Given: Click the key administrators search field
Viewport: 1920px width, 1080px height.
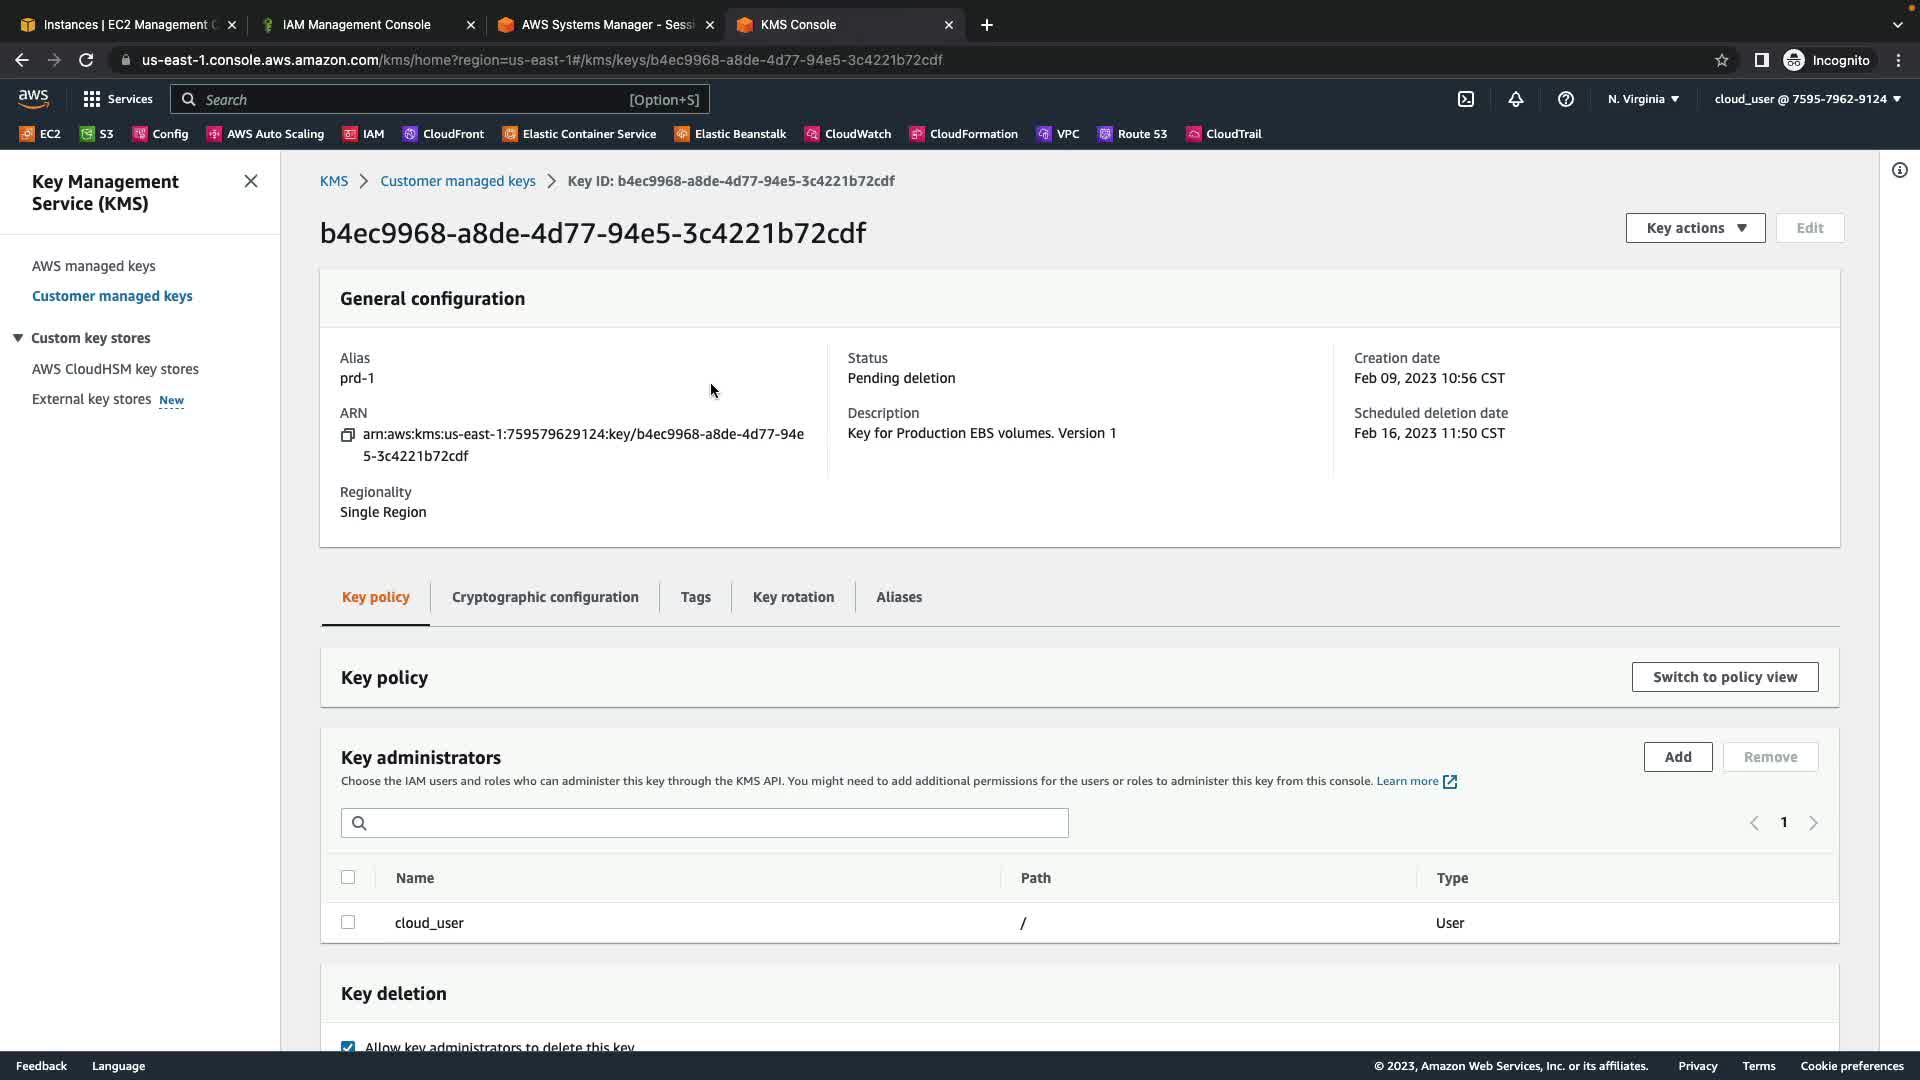Looking at the screenshot, I should pos(705,823).
